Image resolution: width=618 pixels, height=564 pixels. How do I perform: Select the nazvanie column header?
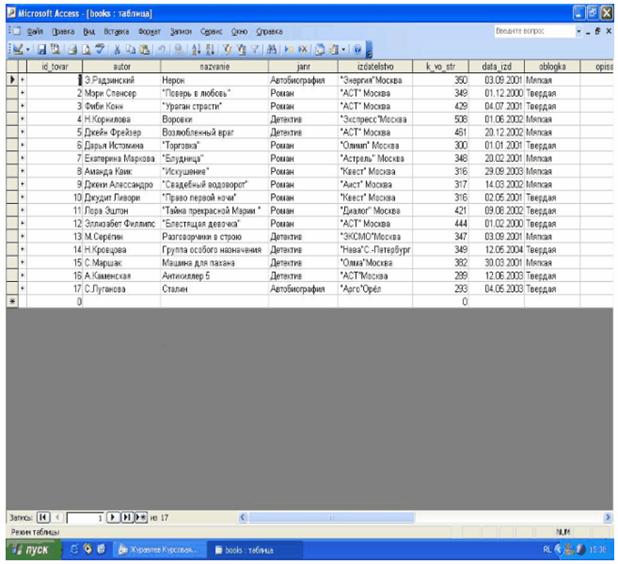214,66
